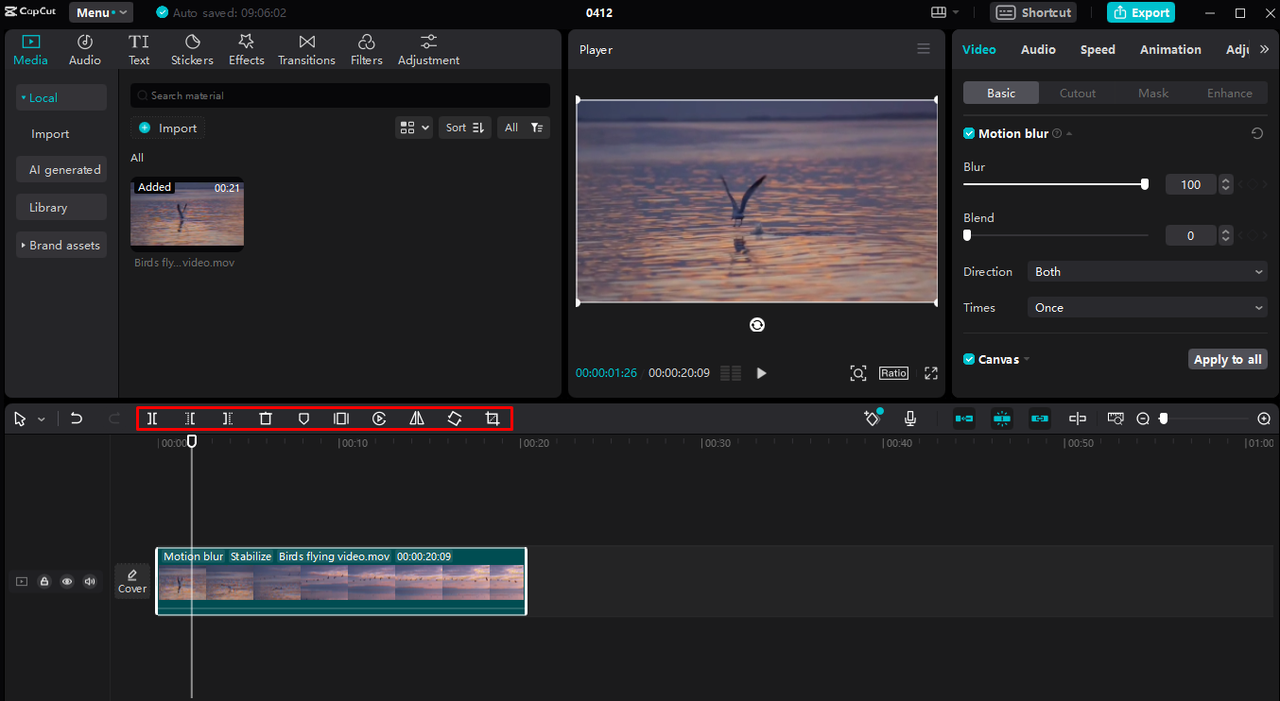Viewport: 1280px width, 701px height.
Task: Click the player fullscreen icon
Action: (x=931, y=373)
